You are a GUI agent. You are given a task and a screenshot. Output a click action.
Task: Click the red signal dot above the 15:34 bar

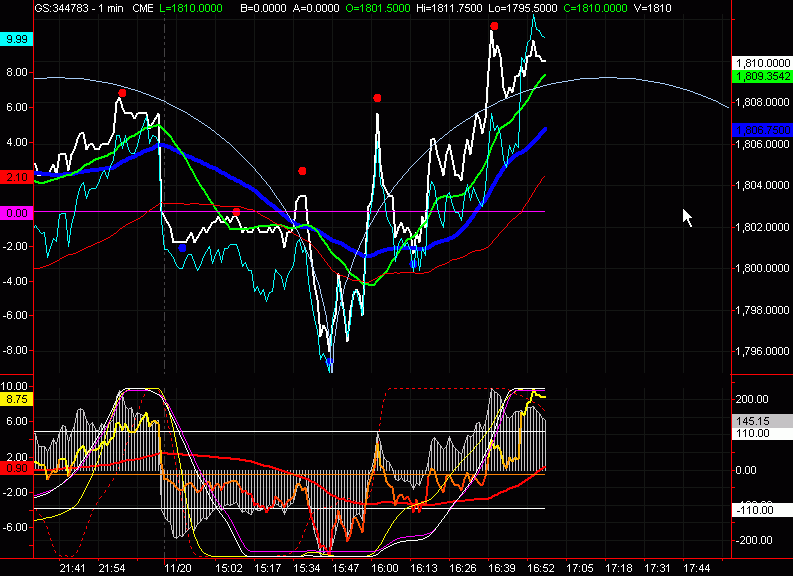coord(302,171)
